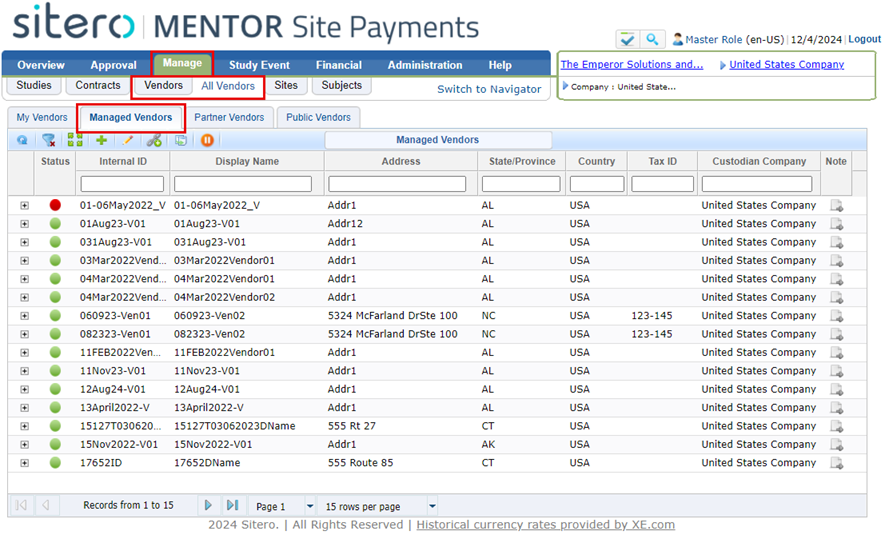Click green status dot of 082323-Ven01
Screen dimensions: 885x535
[55, 334]
